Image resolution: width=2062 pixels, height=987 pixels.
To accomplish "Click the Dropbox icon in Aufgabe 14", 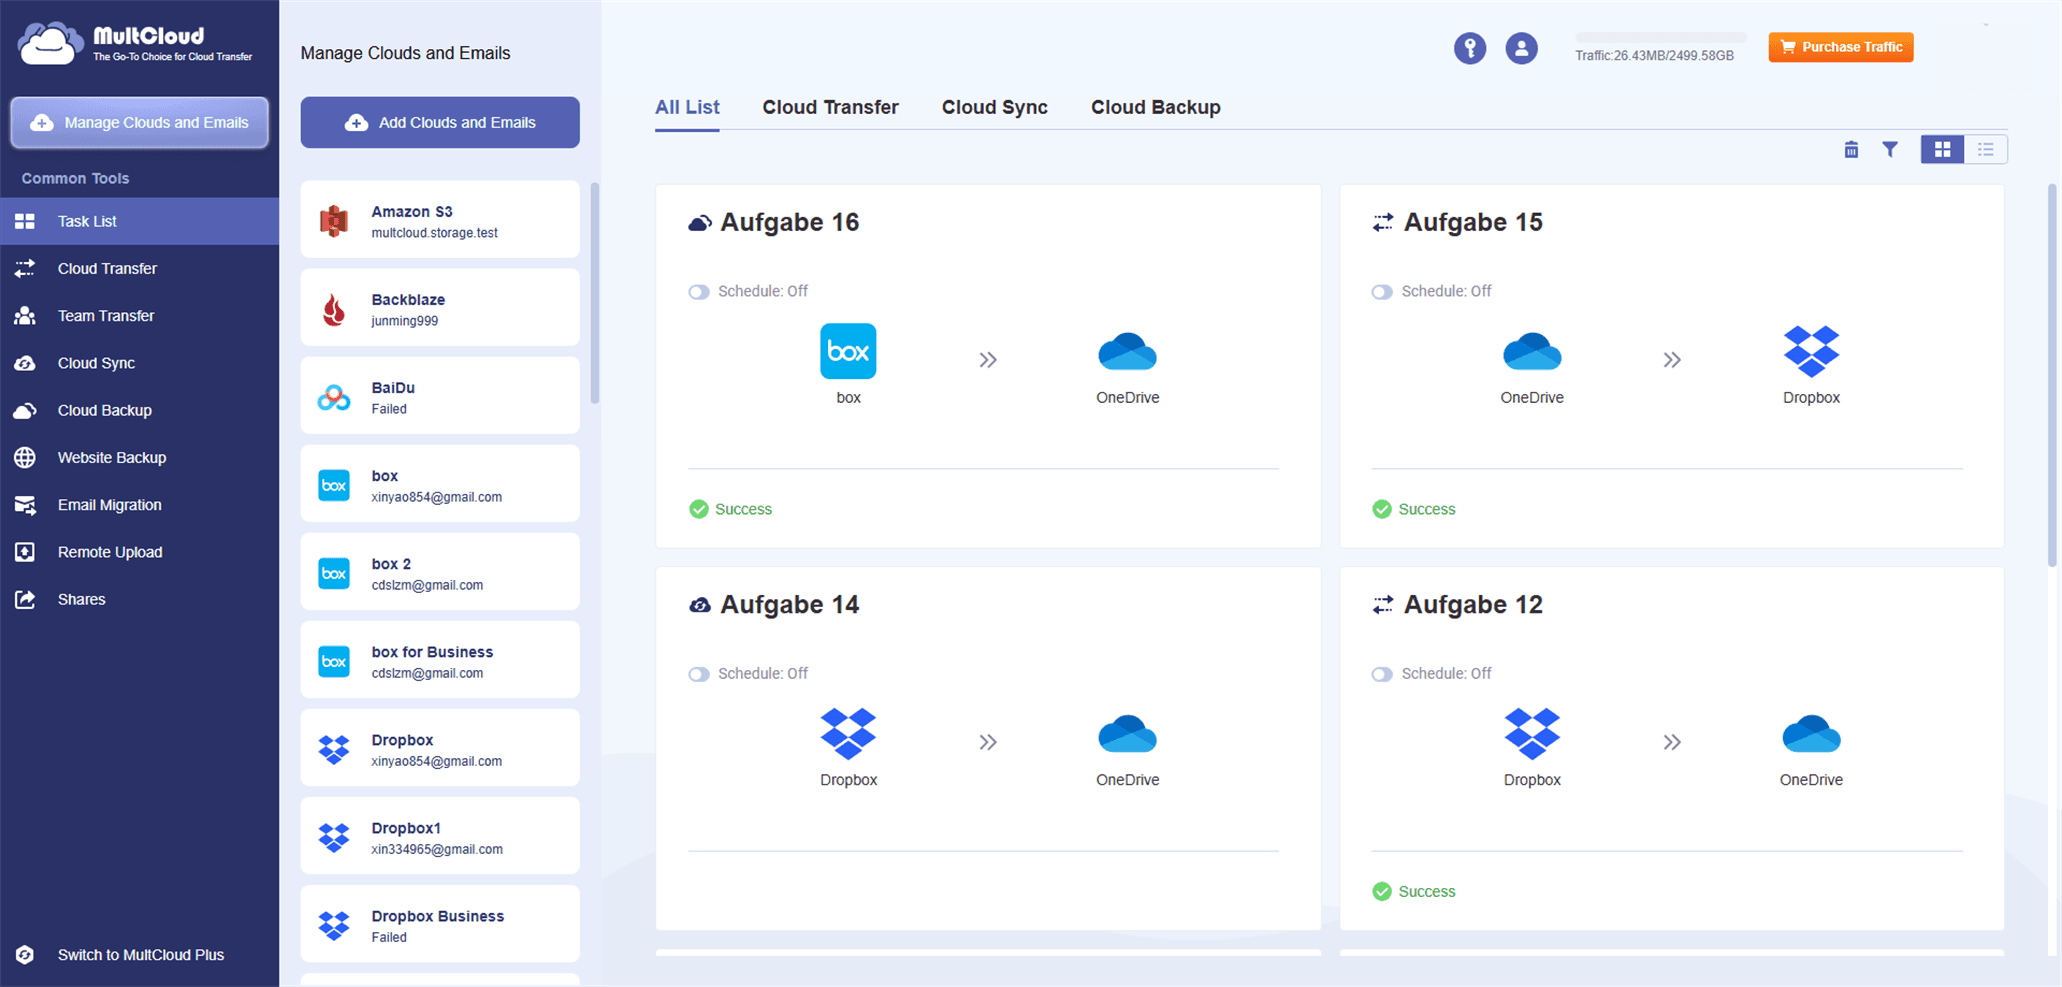I will pos(848,733).
